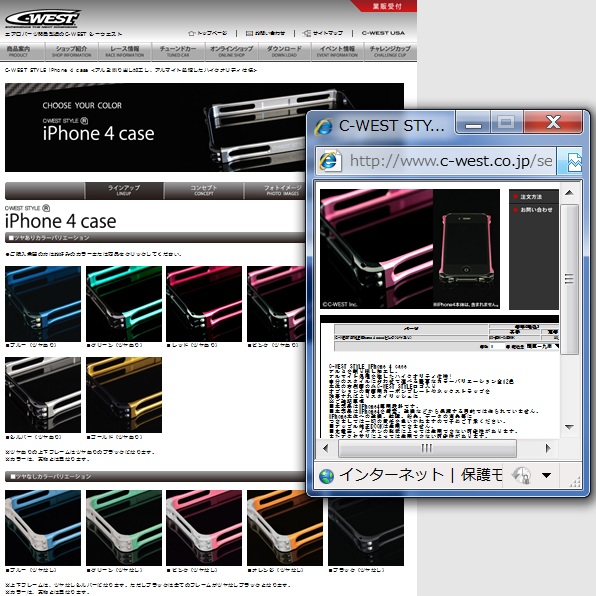
Task: Click the security lock icon in the popup status bar
Action: click(521, 476)
